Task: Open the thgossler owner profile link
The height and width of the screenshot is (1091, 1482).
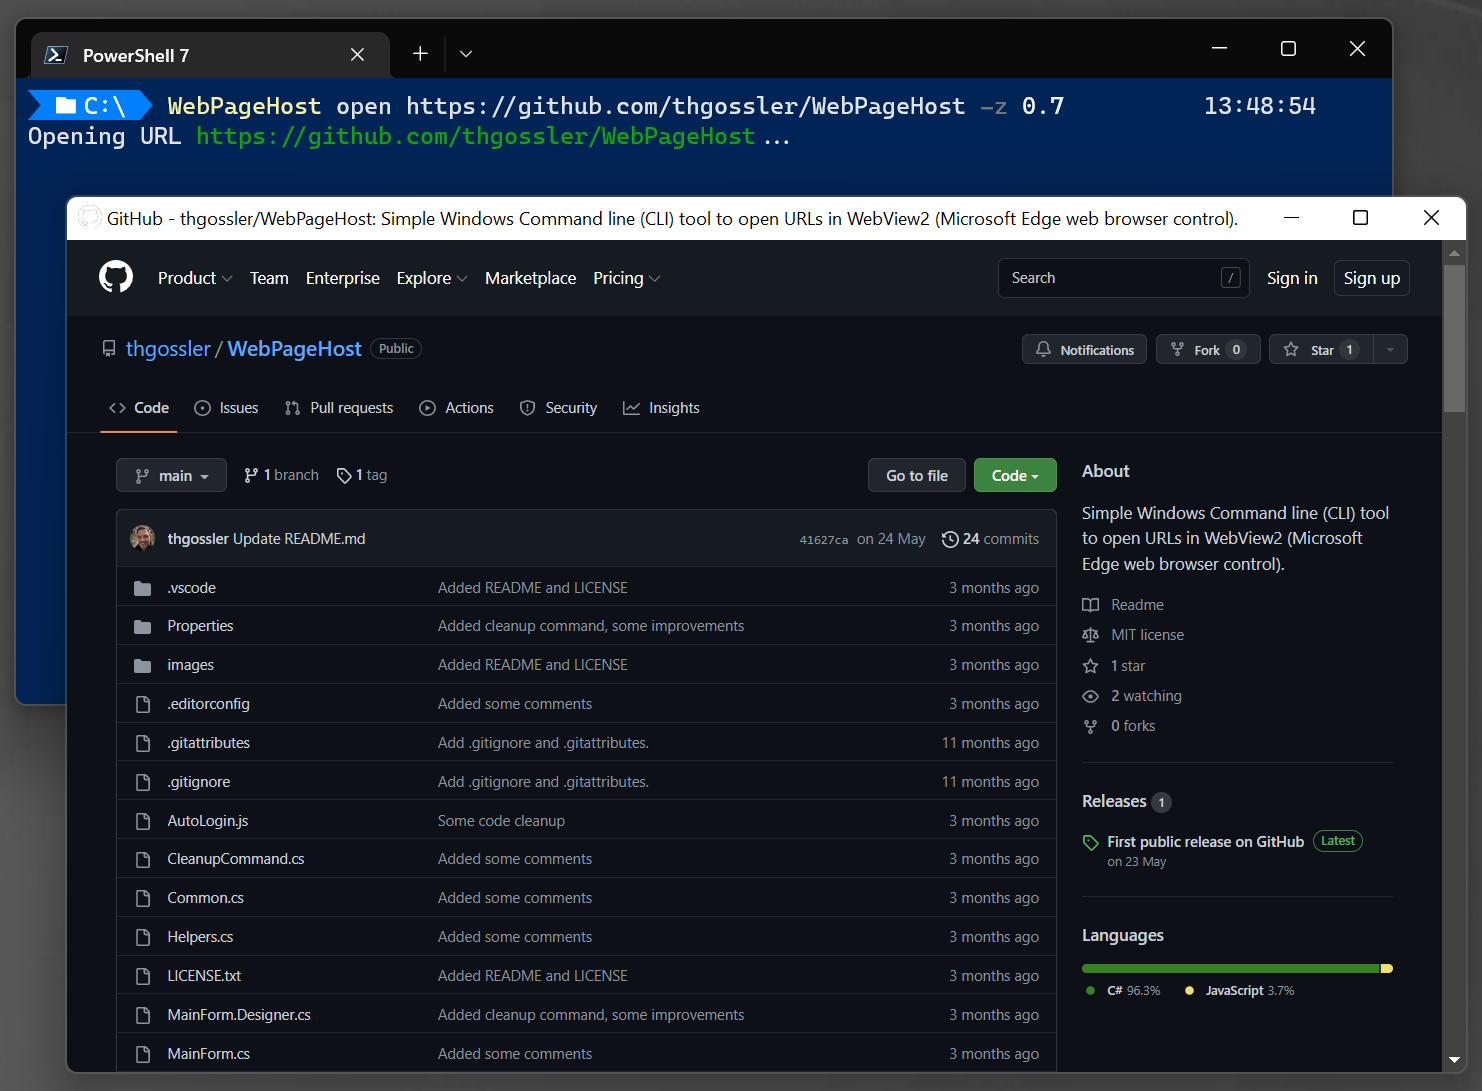Action: [x=168, y=349]
